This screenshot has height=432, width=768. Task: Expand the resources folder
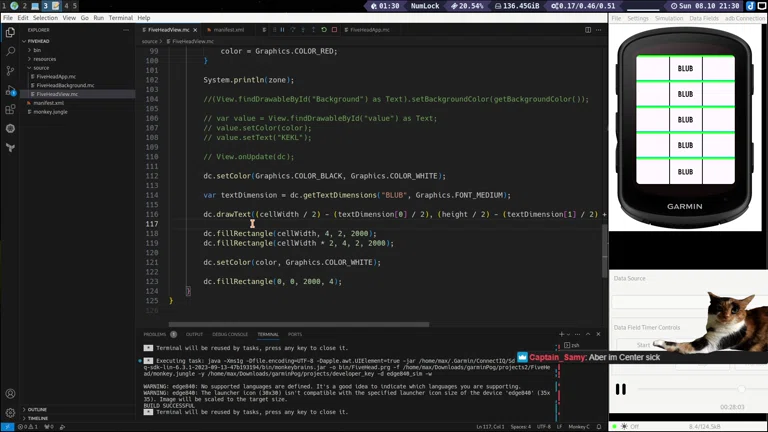click(44, 59)
